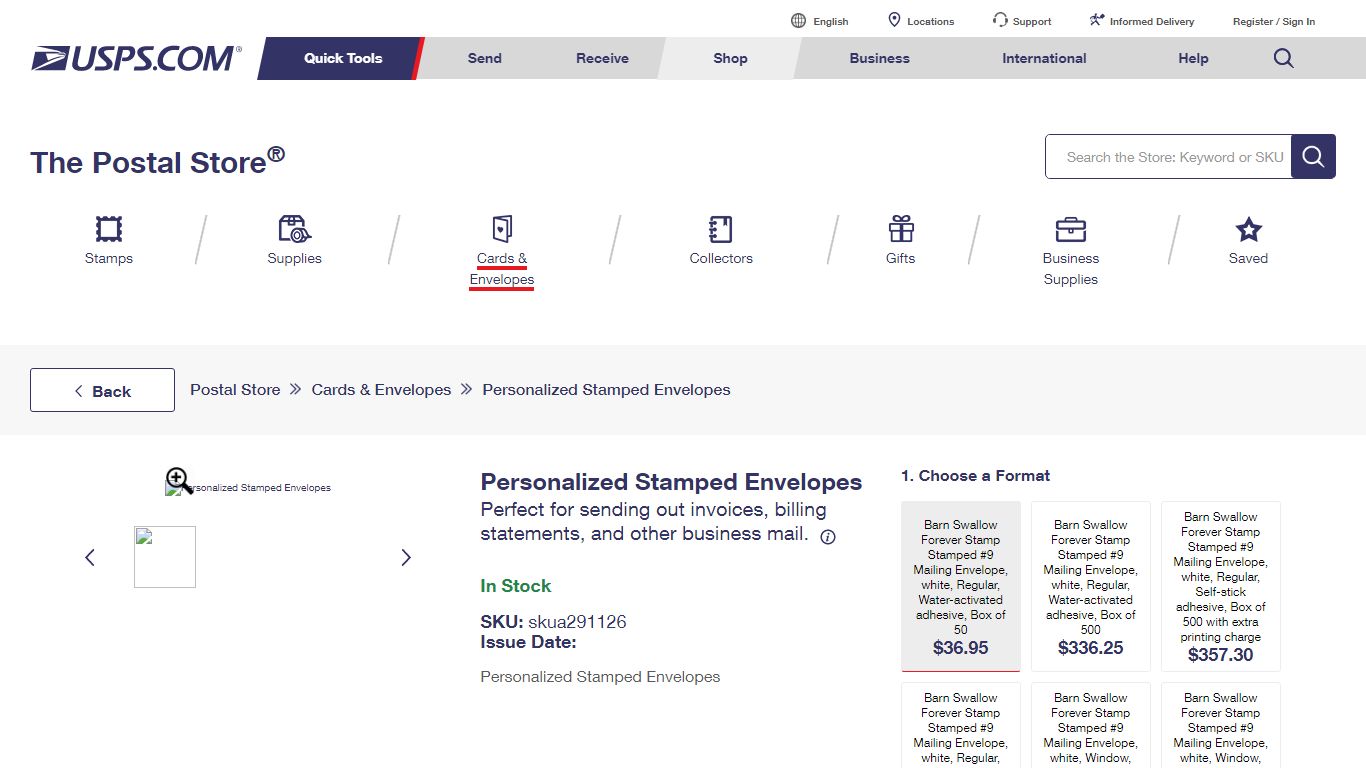1366x768 pixels.
Task: Click the SKU value skua291126
Action: (577, 622)
